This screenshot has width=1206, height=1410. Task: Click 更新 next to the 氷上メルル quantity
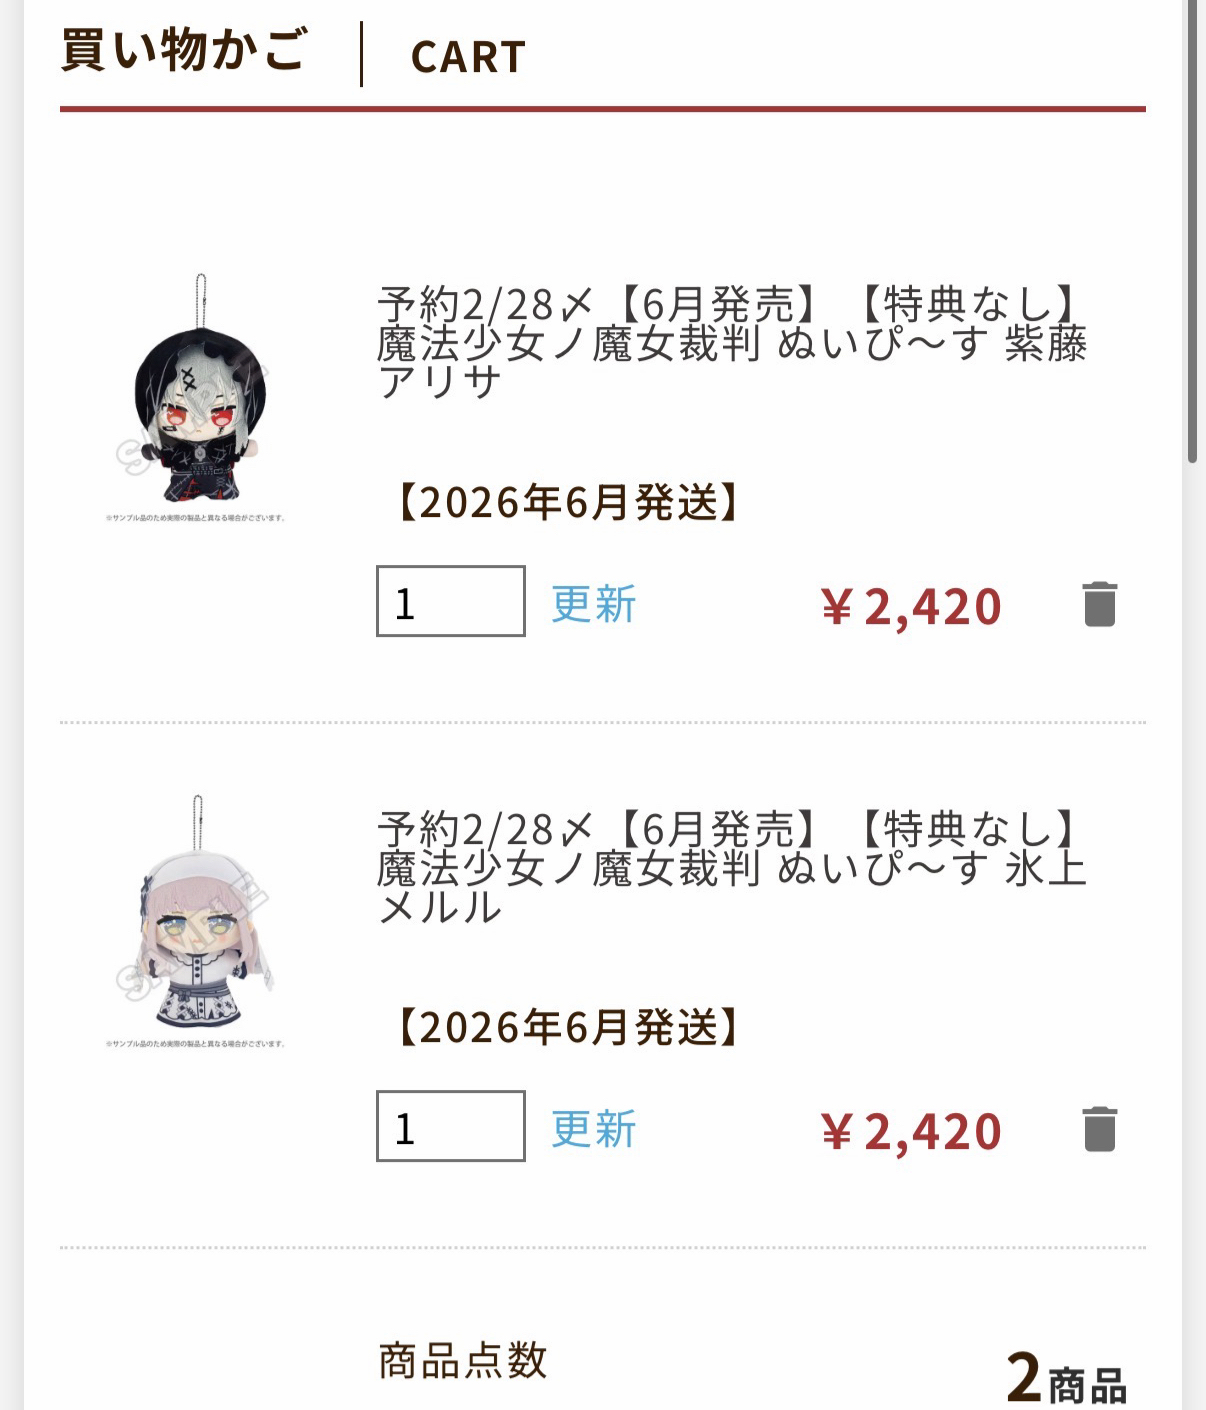point(594,1129)
